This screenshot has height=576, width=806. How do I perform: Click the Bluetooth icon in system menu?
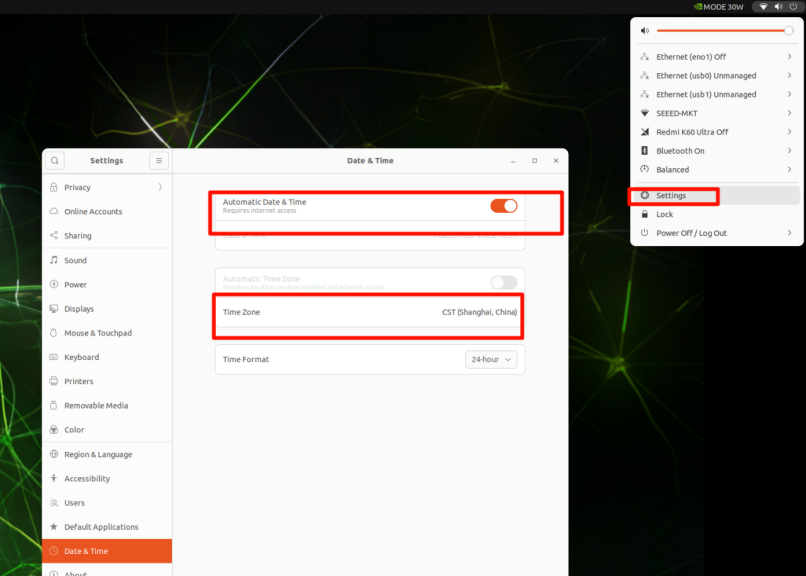[645, 151]
